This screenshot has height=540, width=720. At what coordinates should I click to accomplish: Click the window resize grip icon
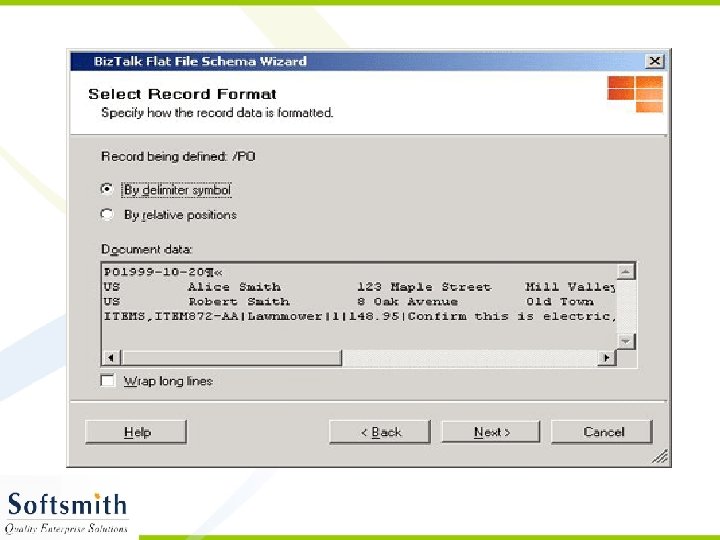point(660,456)
